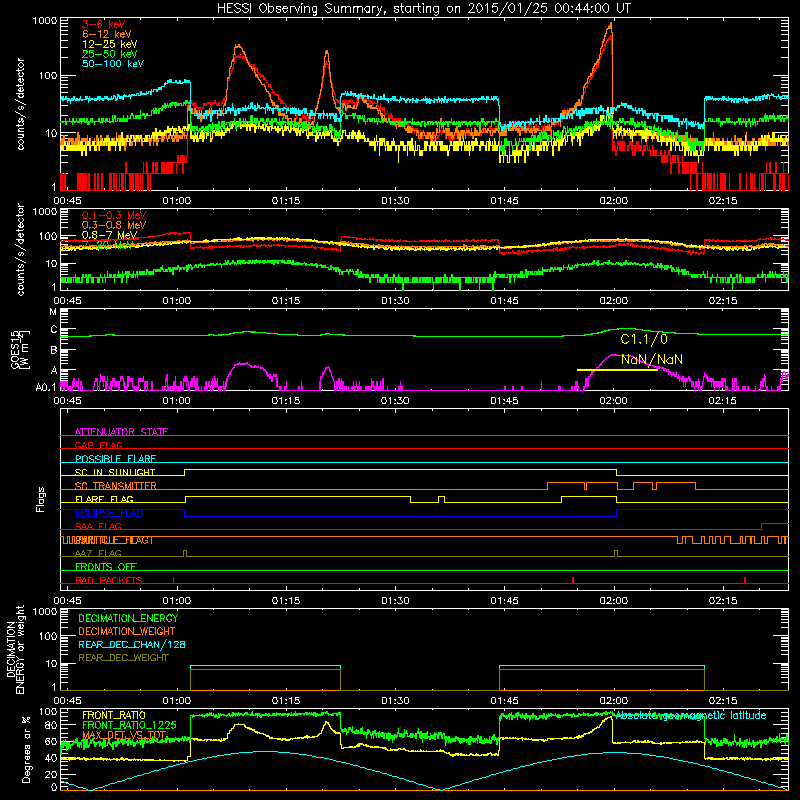
Task: Select the orange 6-12 keV legend label
Action: point(107,34)
